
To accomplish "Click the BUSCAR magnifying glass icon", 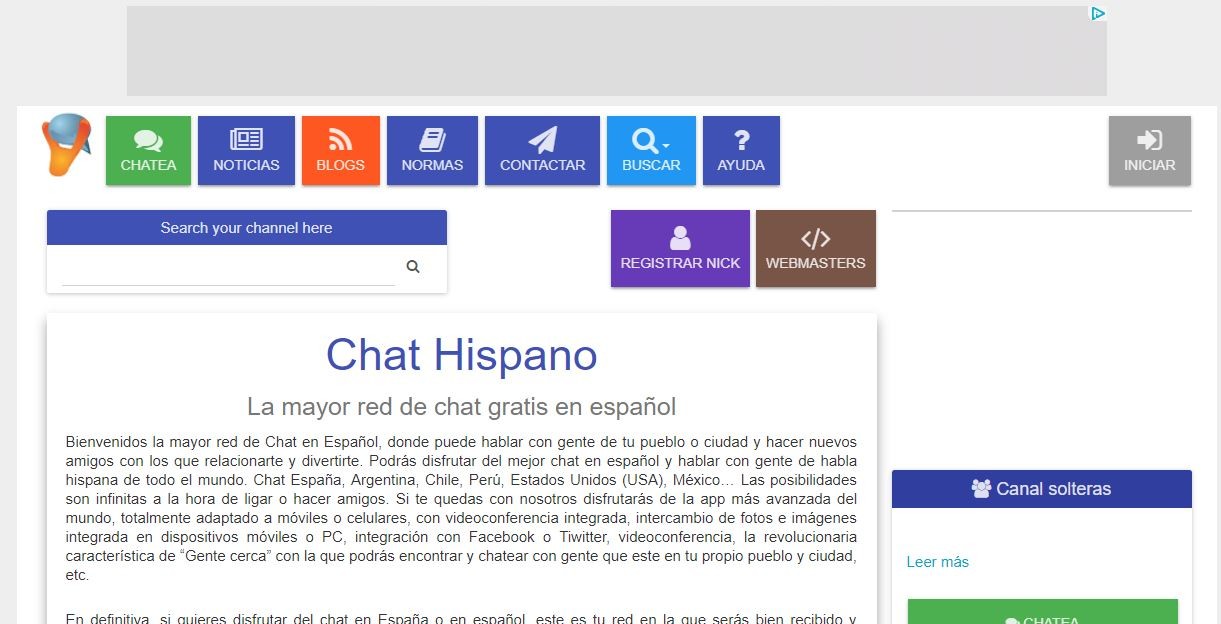I will click(x=648, y=139).
